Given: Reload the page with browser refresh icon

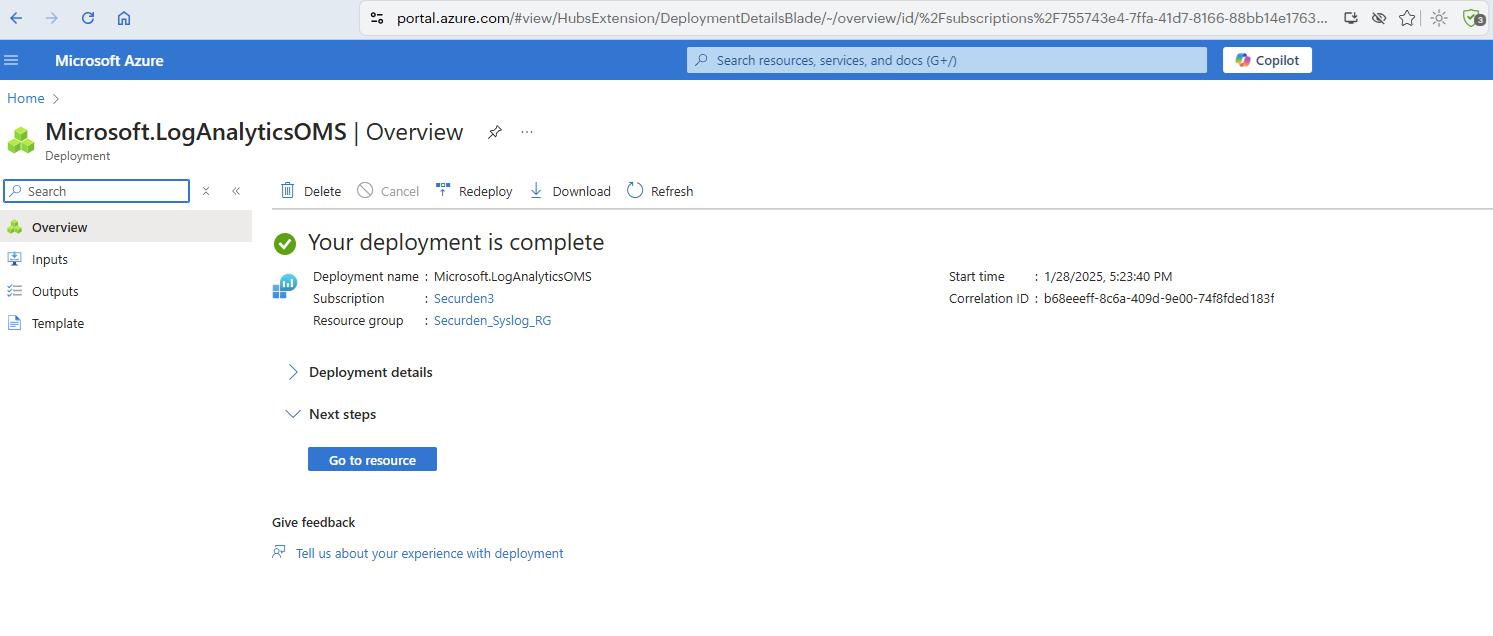Looking at the screenshot, I should coord(88,18).
